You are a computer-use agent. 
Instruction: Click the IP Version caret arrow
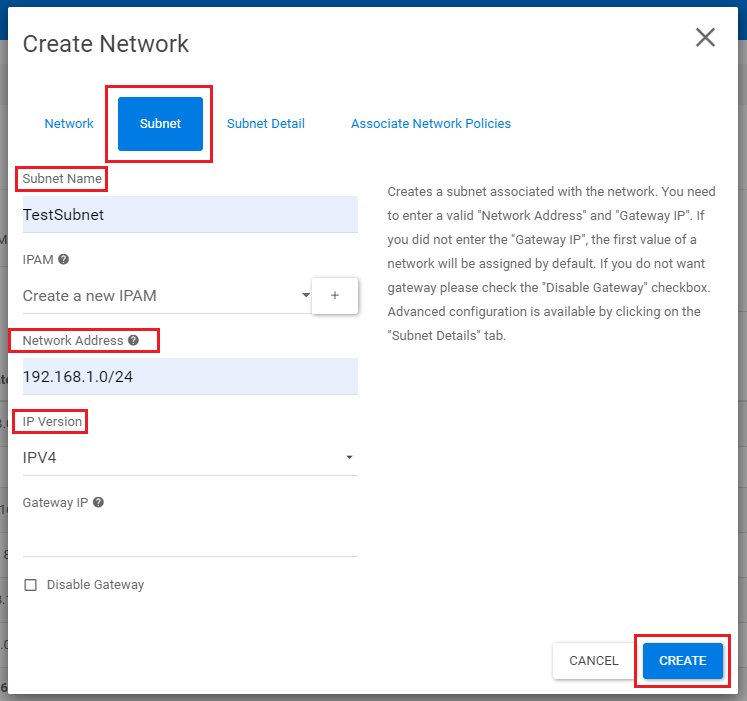tap(349, 458)
